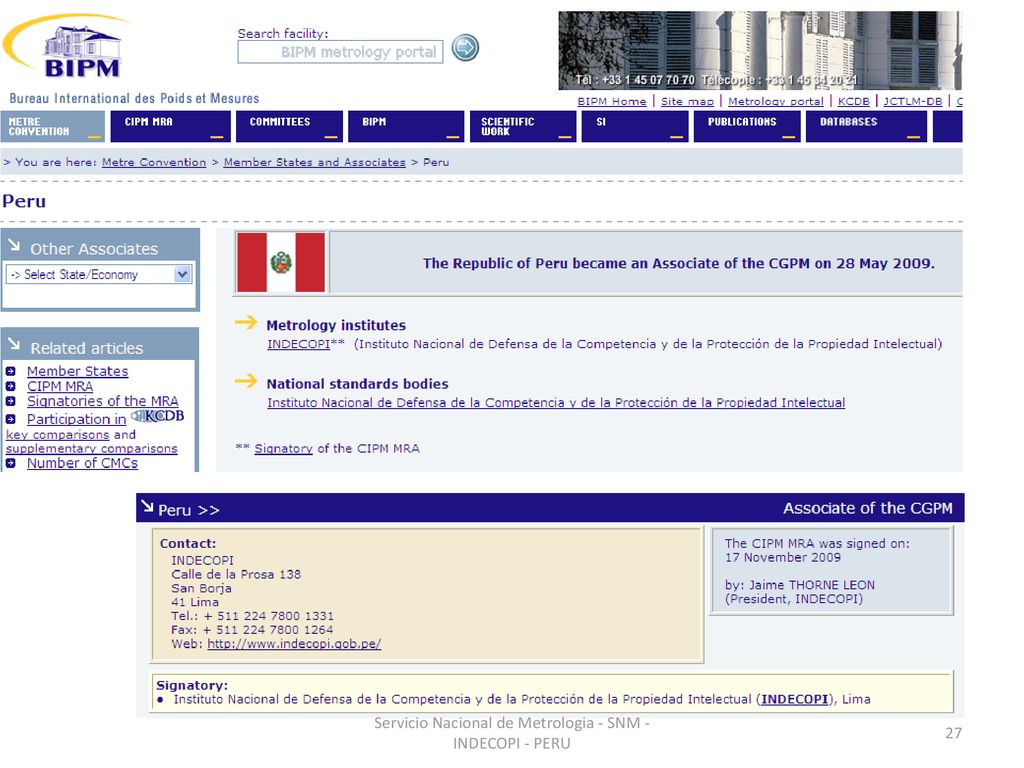Click the 'Tel.: + 511 224 7800 1331' line
The image size is (1024, 768).
pyautogui.click(x=252, y=616)
